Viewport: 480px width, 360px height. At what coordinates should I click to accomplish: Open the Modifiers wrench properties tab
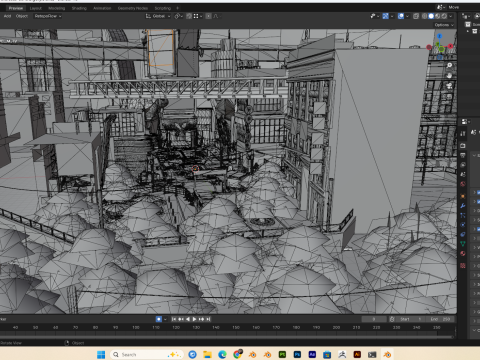[x=463, y=206]
